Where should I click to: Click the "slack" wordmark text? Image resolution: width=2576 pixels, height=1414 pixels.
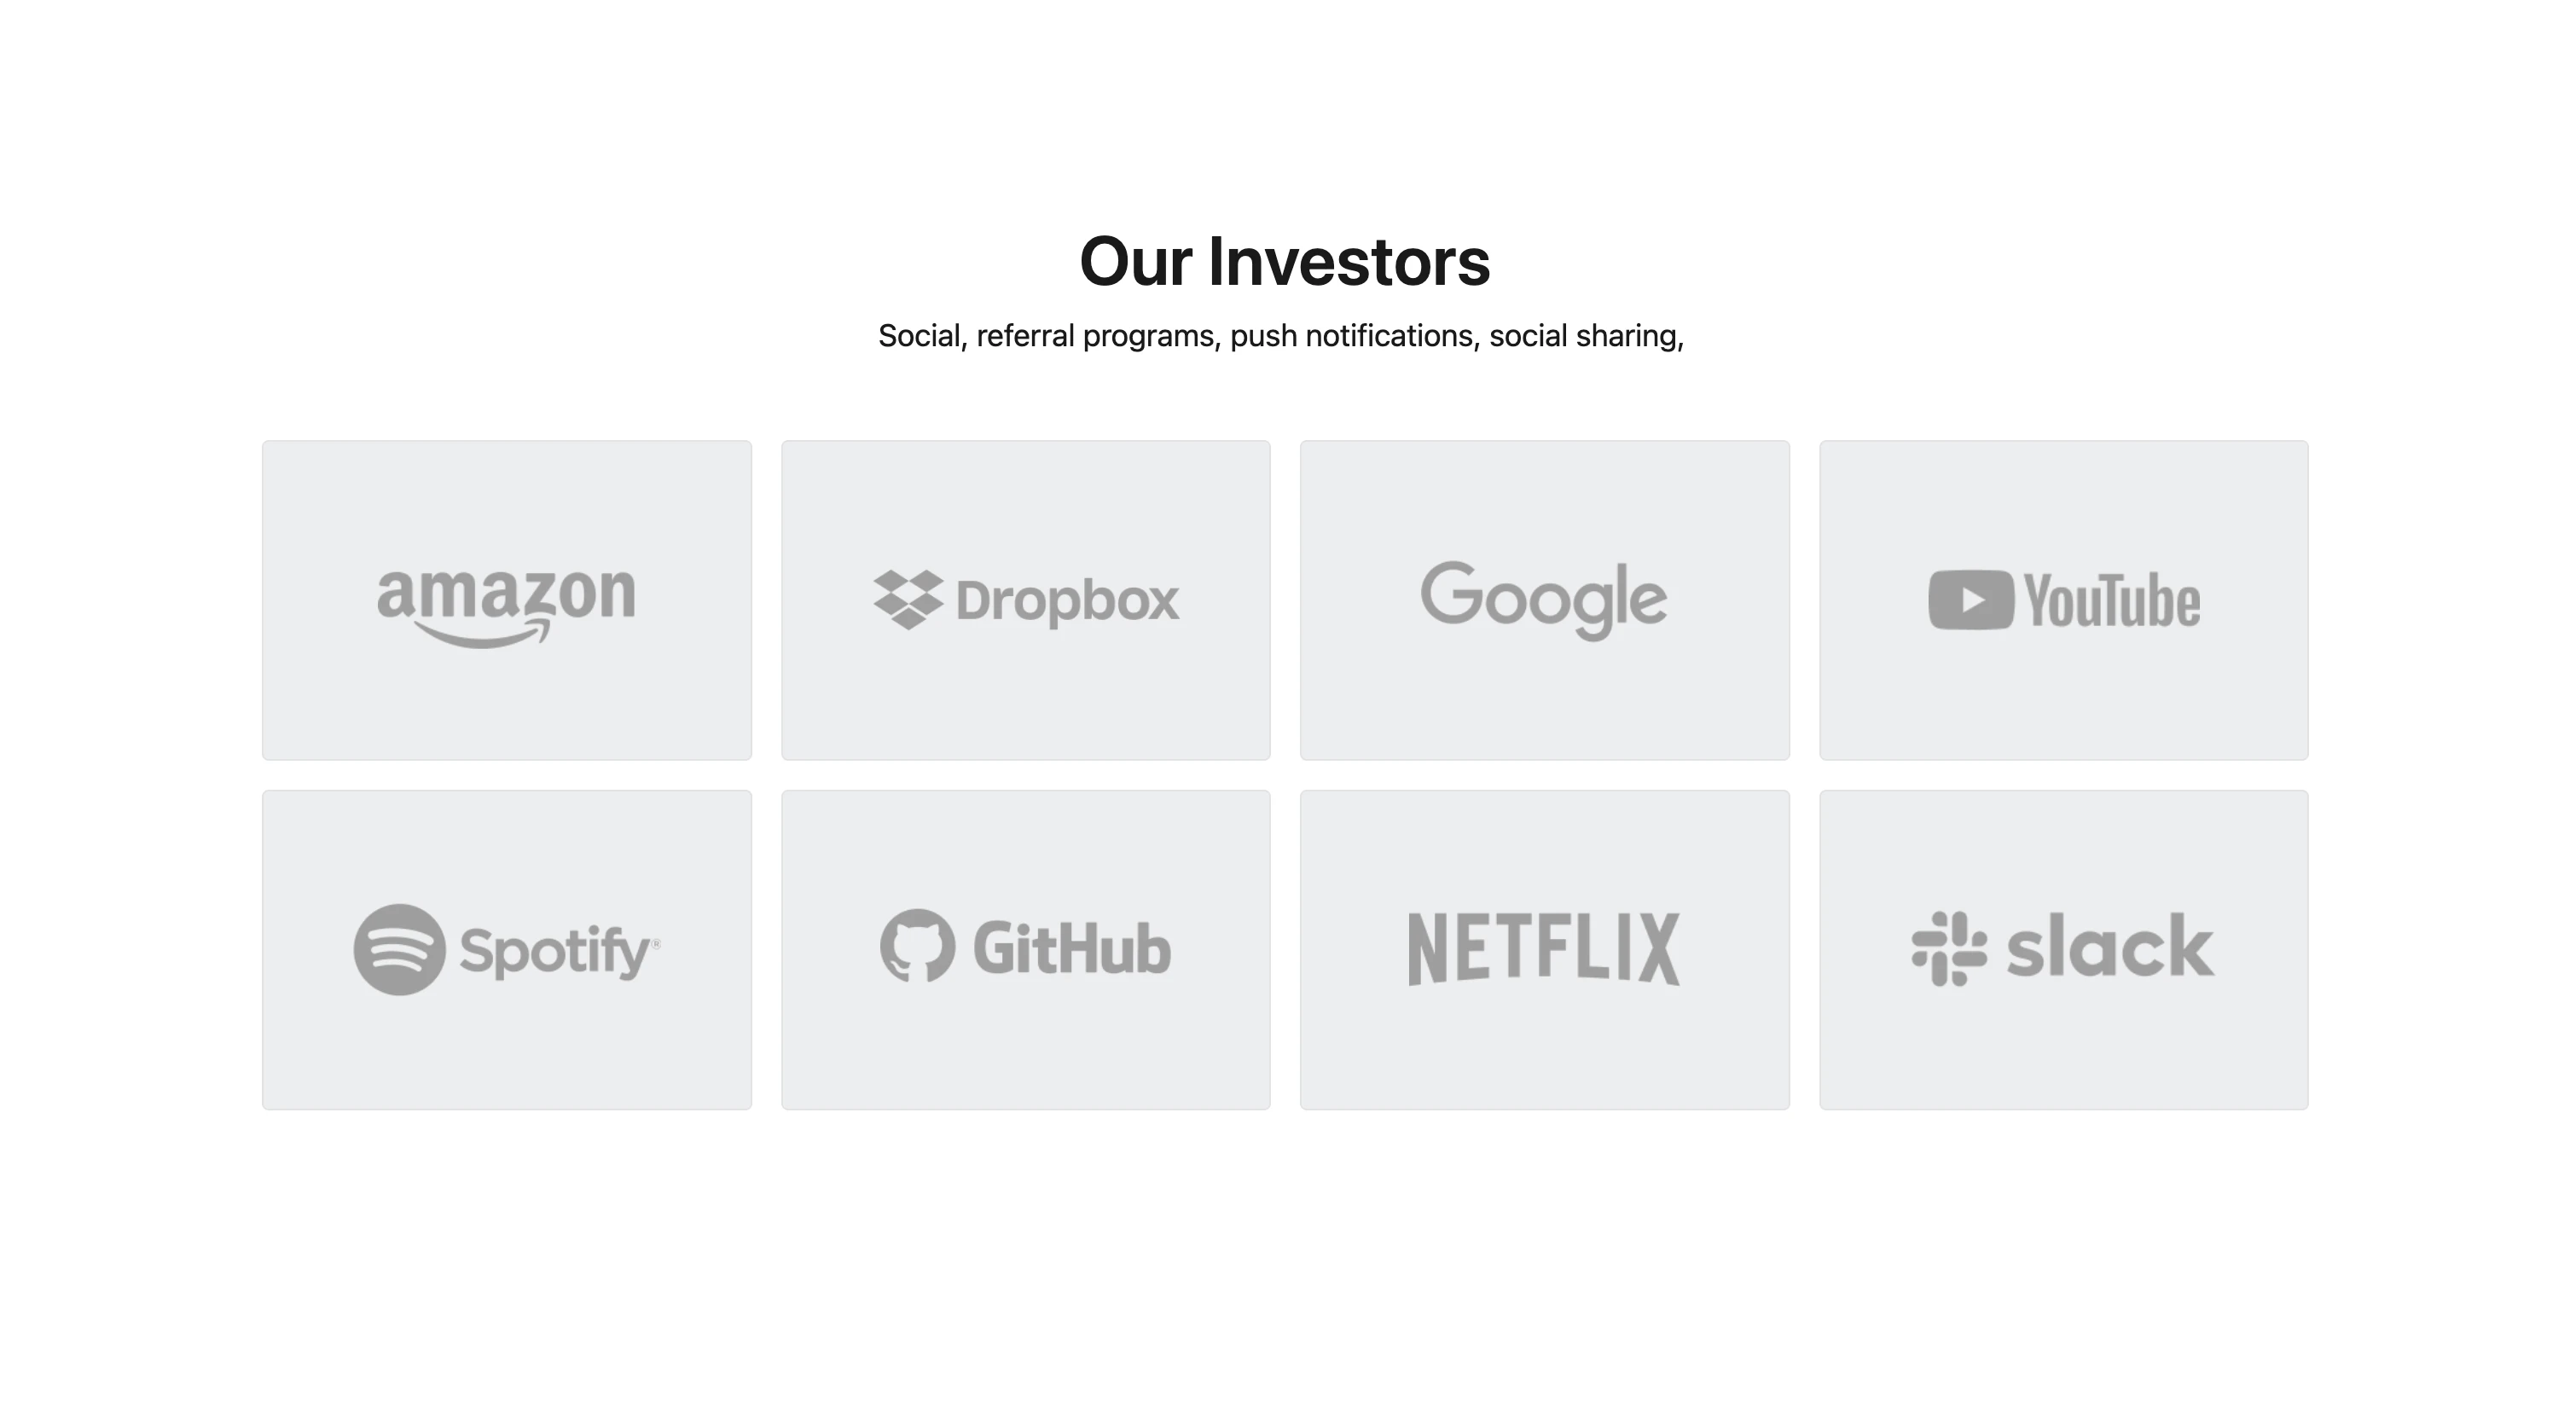point(2109,947)
